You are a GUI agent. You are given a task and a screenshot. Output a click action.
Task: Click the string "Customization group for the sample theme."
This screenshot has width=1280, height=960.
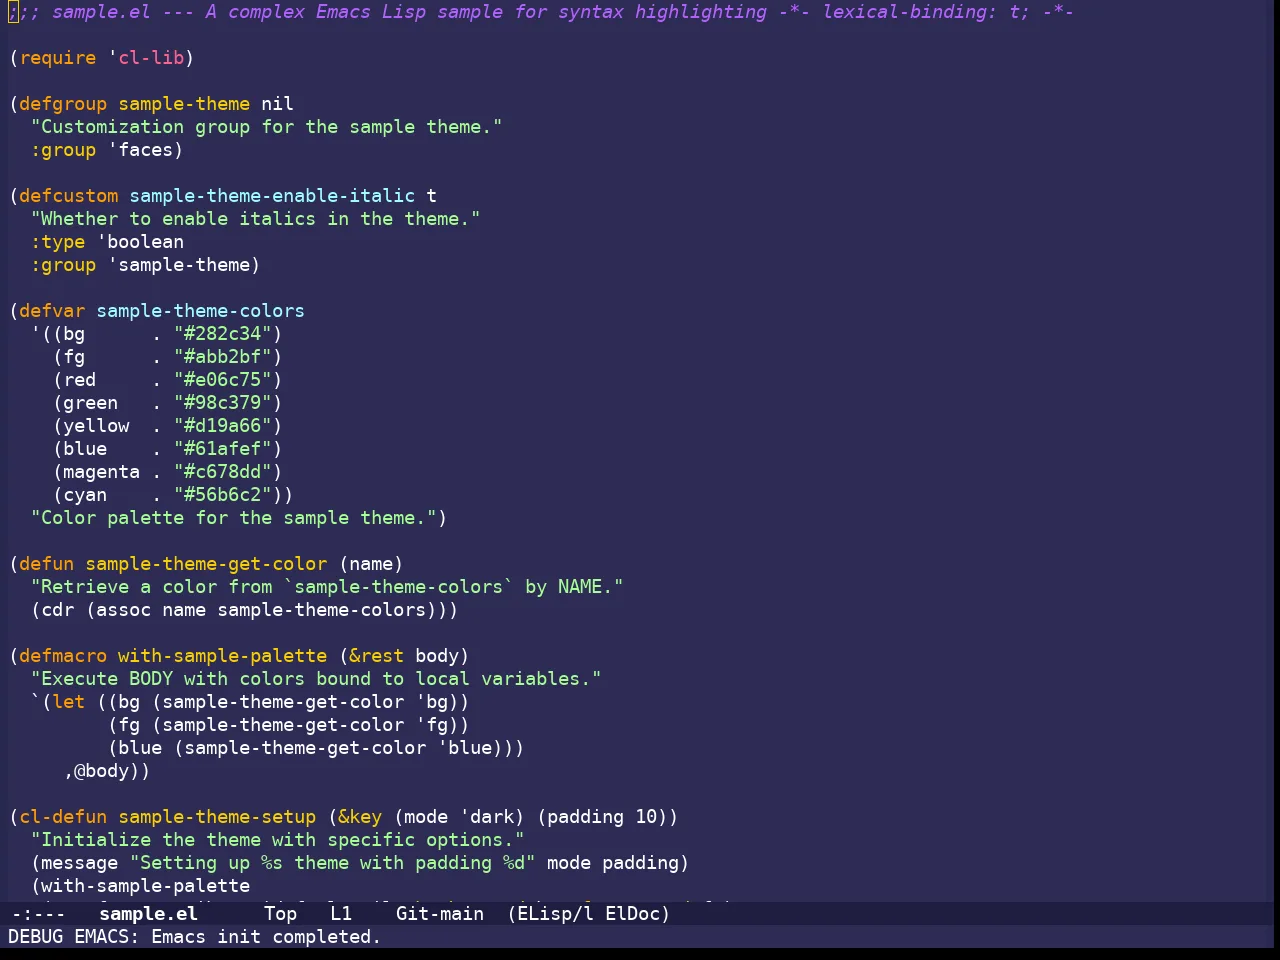tap(267, 127)
